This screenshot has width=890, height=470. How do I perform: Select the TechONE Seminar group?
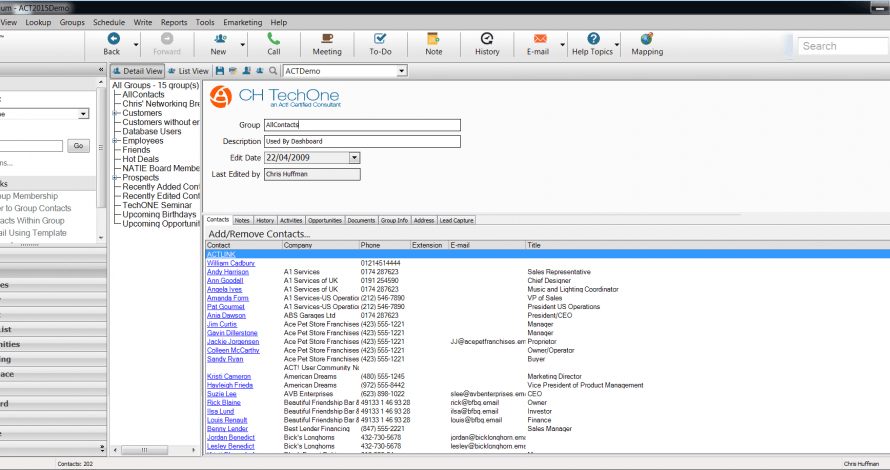(x=157, y=205)
